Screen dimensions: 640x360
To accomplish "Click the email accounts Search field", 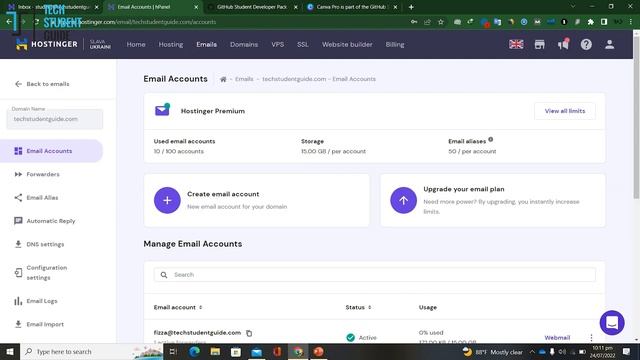I will pos(375,275).
